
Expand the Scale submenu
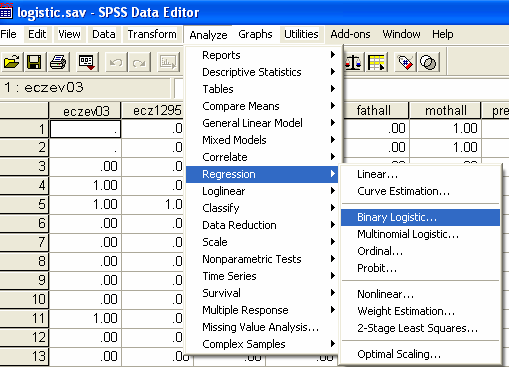pos(262,242)
